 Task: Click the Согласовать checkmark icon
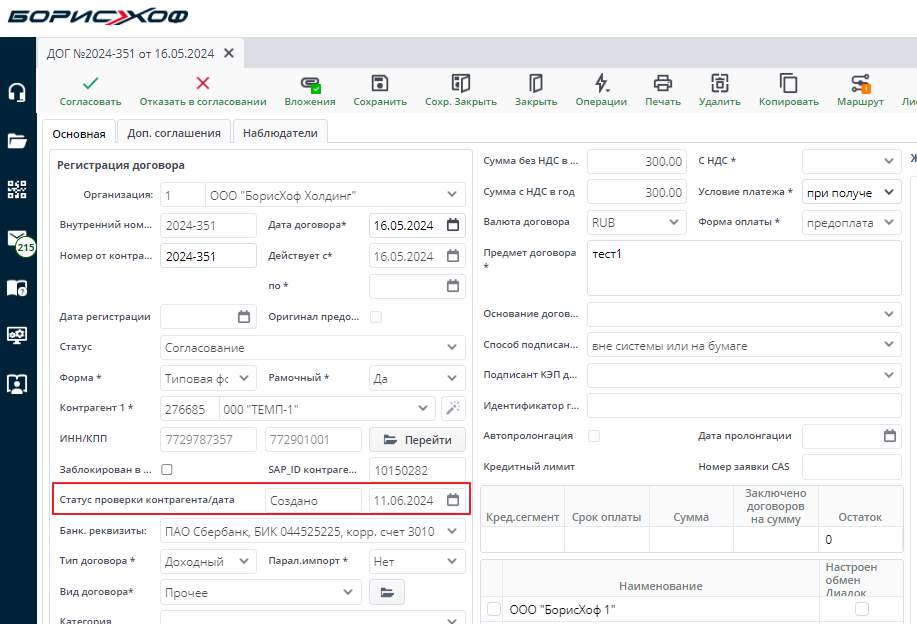[x=90, y=84]
